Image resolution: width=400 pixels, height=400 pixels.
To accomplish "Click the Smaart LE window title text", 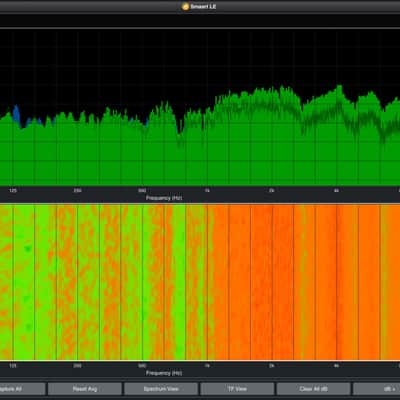I will tap(203, 6).
